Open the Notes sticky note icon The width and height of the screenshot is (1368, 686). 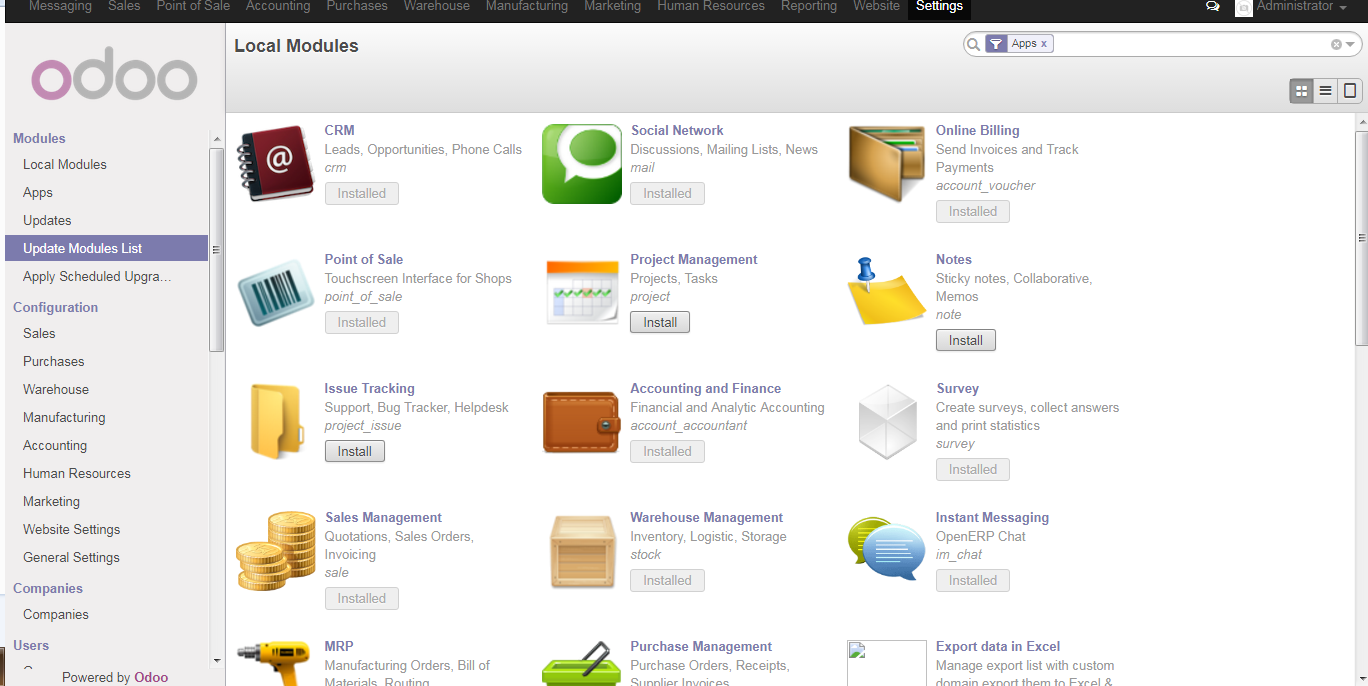(x=886, y=291)
